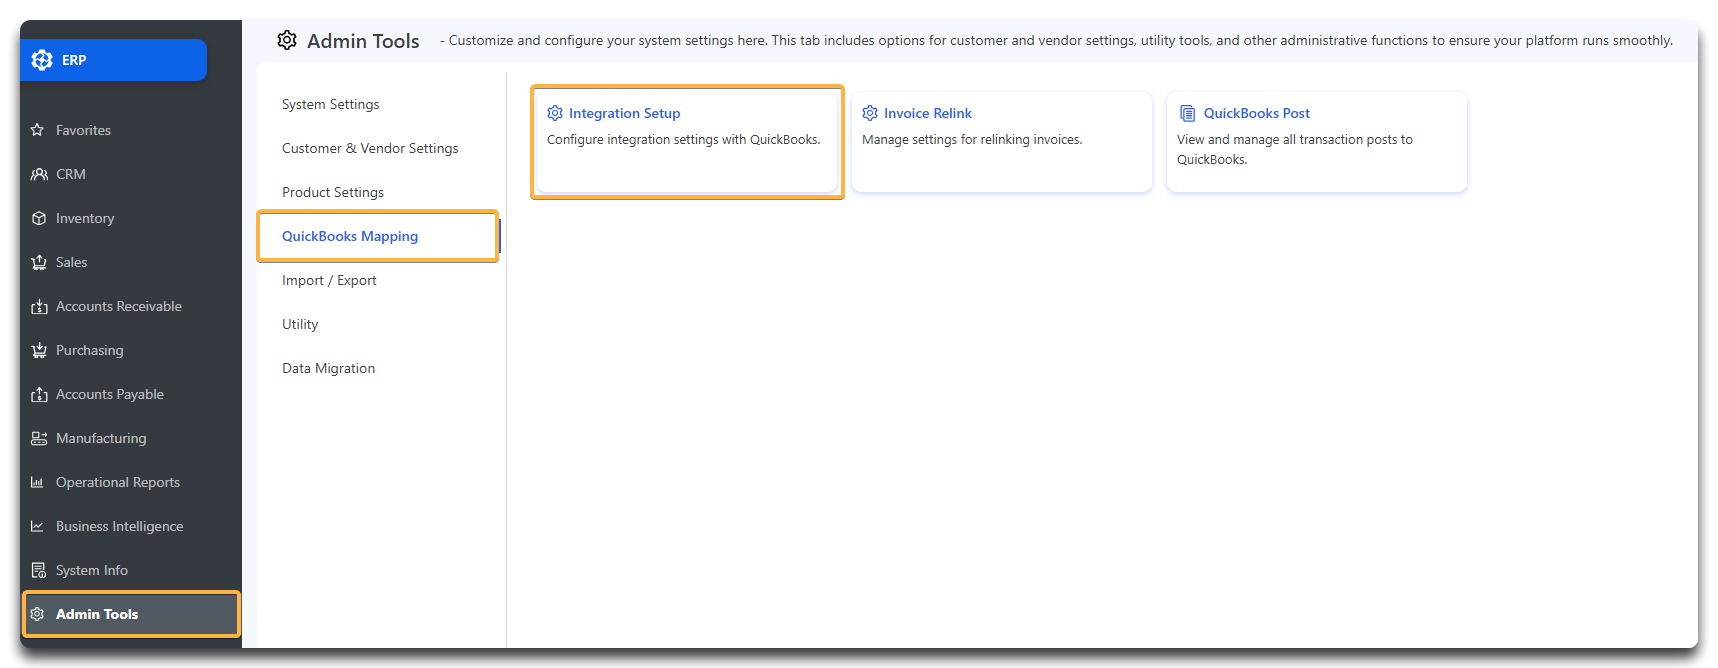1718x668 pixels.
Task: Click the Inventory box icon
Action: (x=39, y=218)
